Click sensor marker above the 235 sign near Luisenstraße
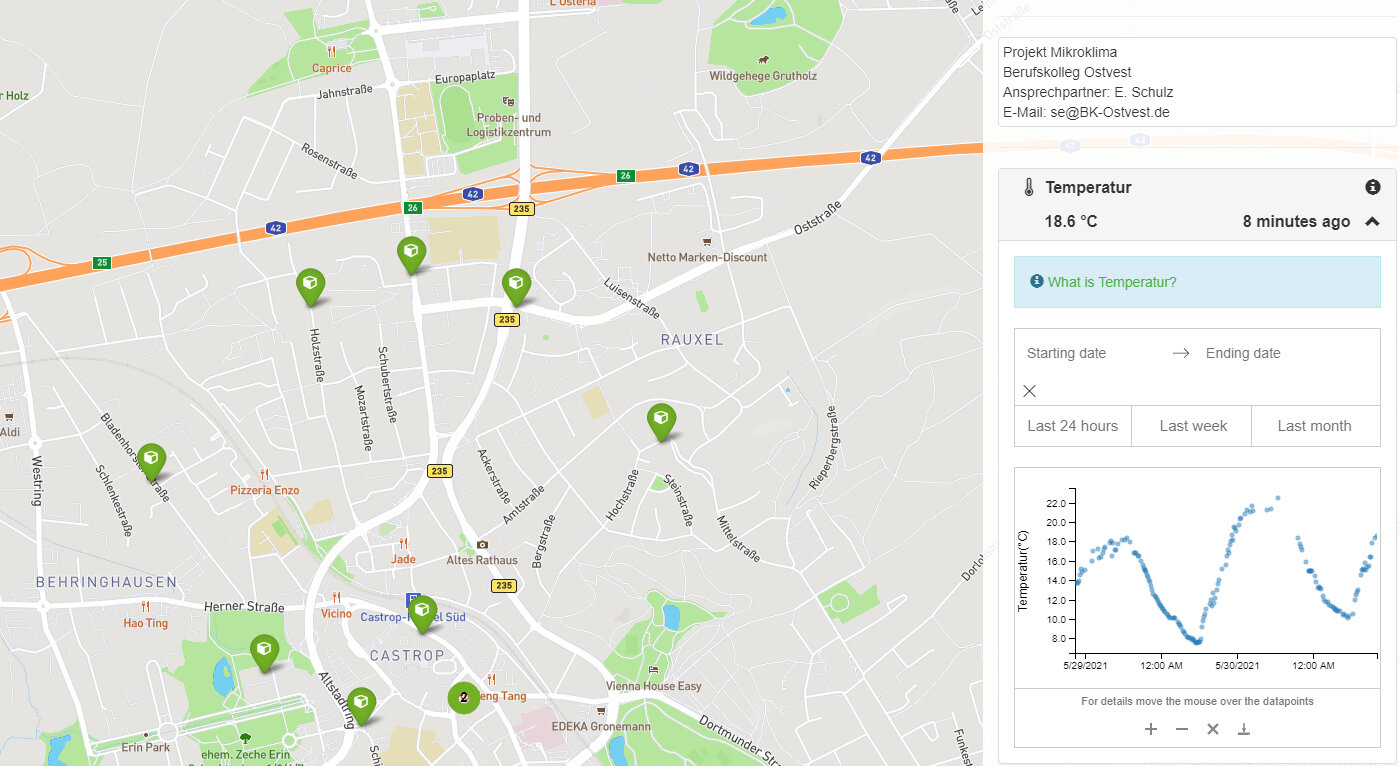 point(516,287)
